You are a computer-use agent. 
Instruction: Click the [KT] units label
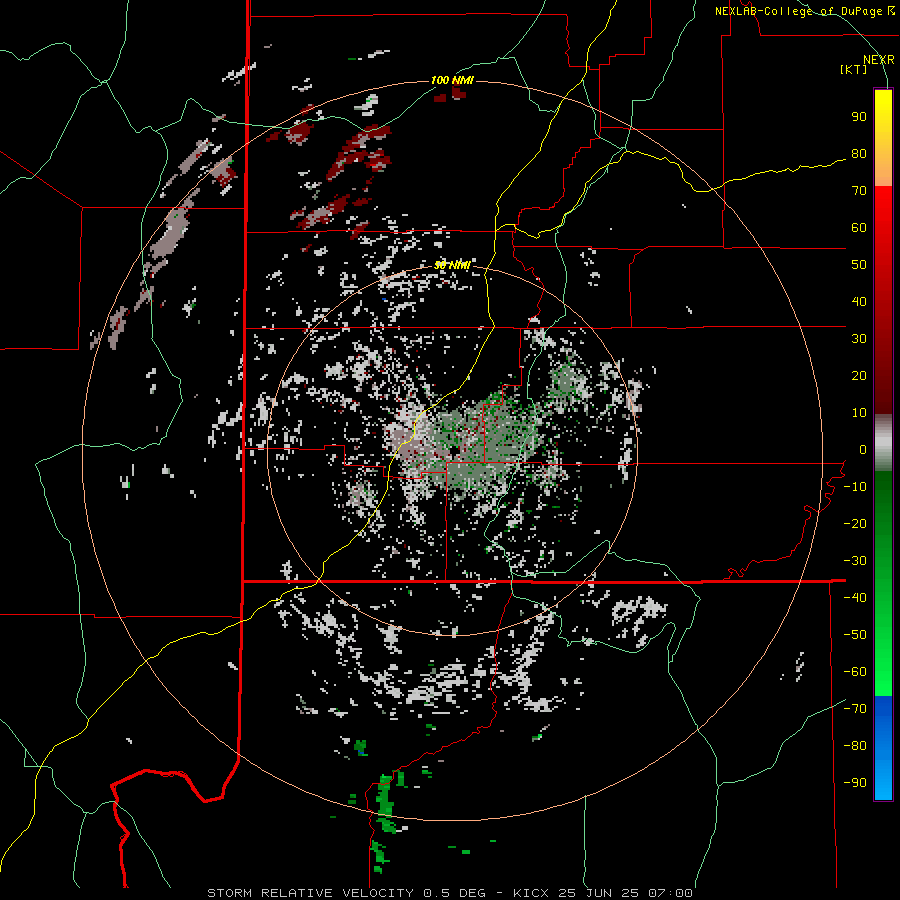point(854,69)
